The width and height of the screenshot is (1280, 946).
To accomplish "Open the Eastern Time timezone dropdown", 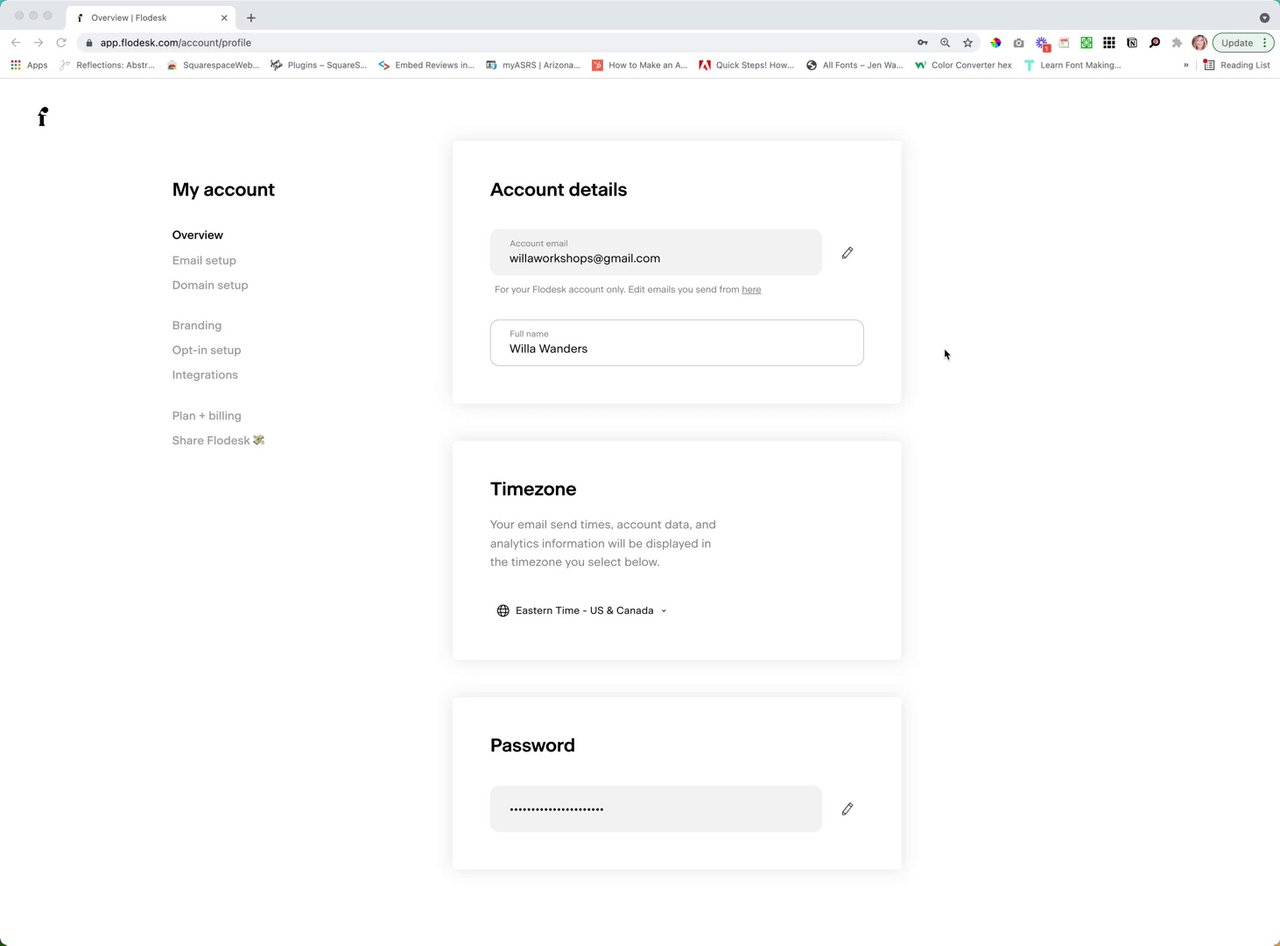I will click(582, 611).
